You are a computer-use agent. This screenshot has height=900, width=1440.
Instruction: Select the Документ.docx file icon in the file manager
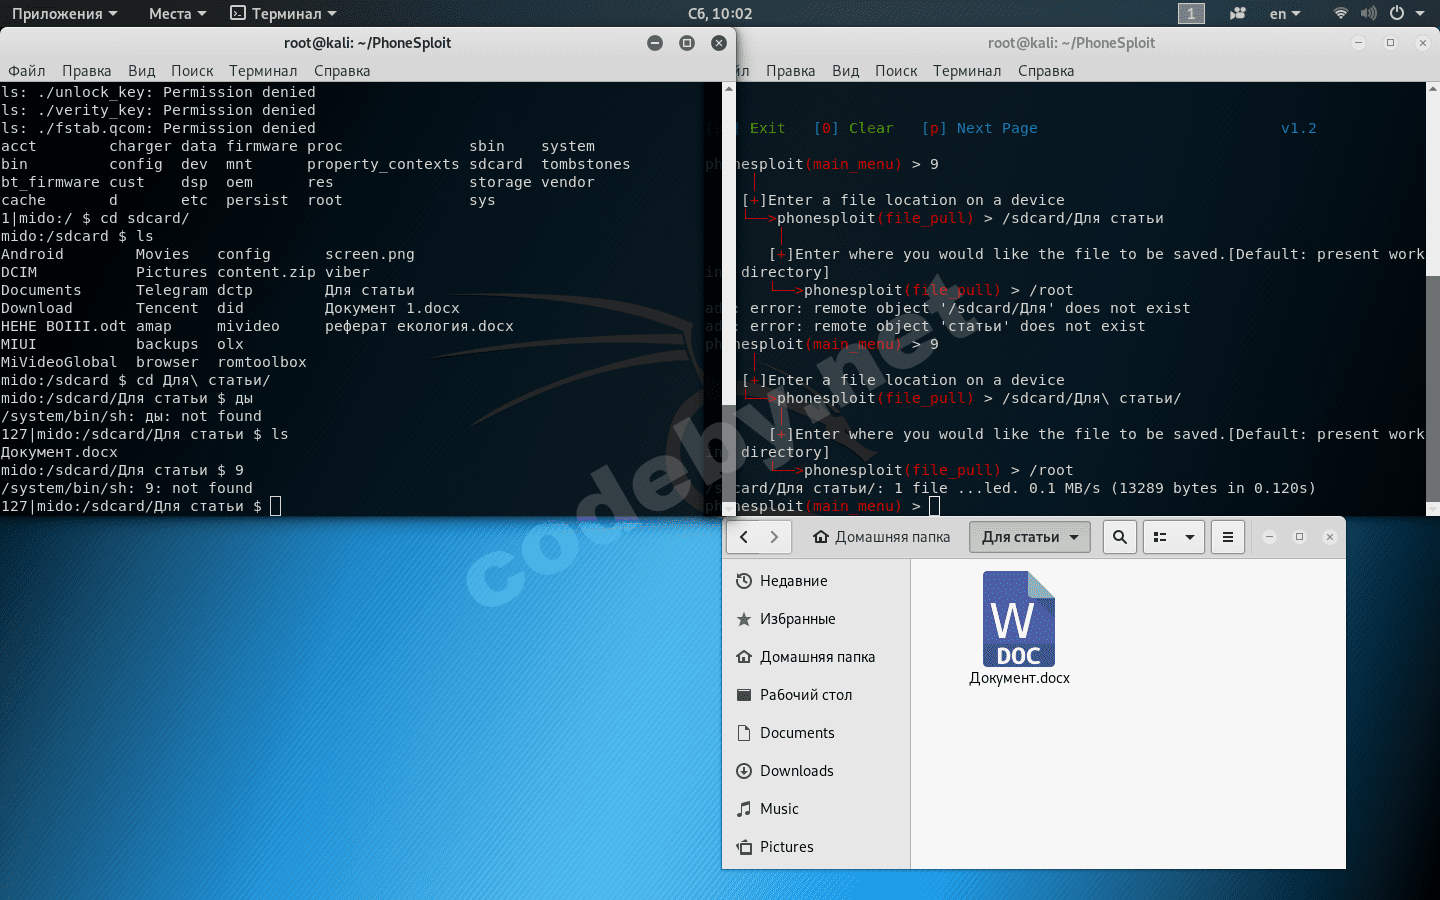click(1019, 619)
